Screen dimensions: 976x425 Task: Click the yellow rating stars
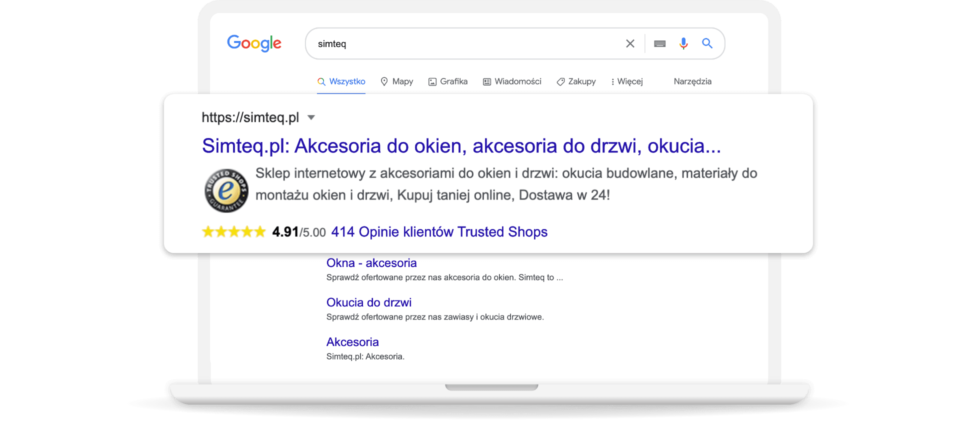[x=234, y=232]
